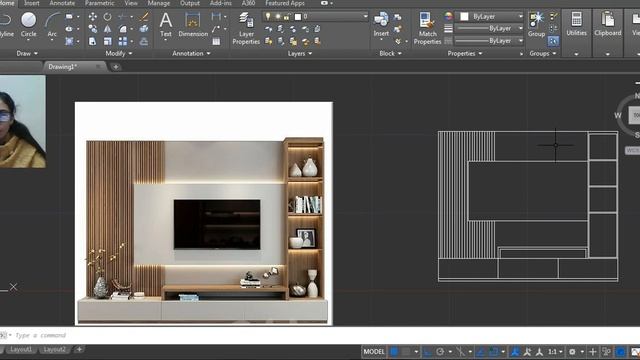The image size is (640, 360).
Task: Select the Trim tool icon
Action: click(122, 17)
